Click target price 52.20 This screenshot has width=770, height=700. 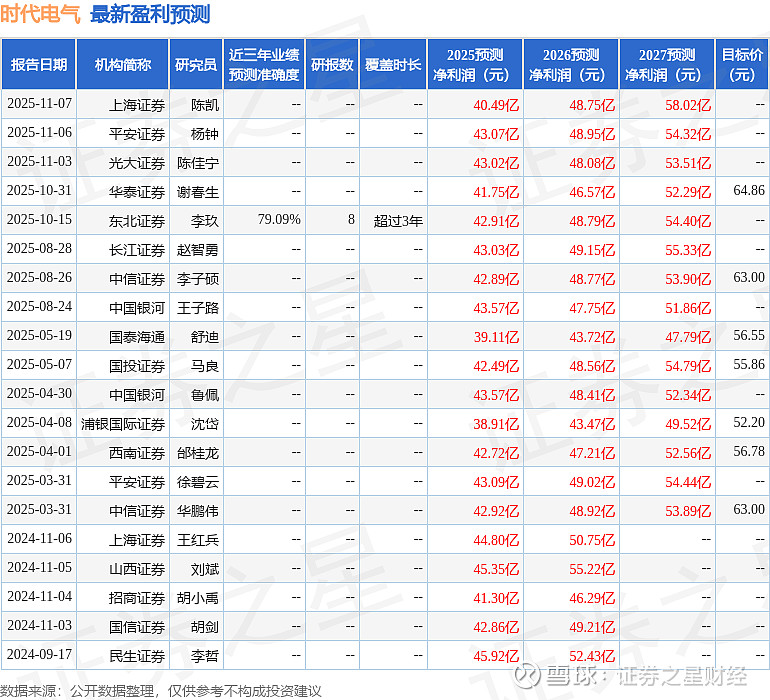tap(749, 422)
